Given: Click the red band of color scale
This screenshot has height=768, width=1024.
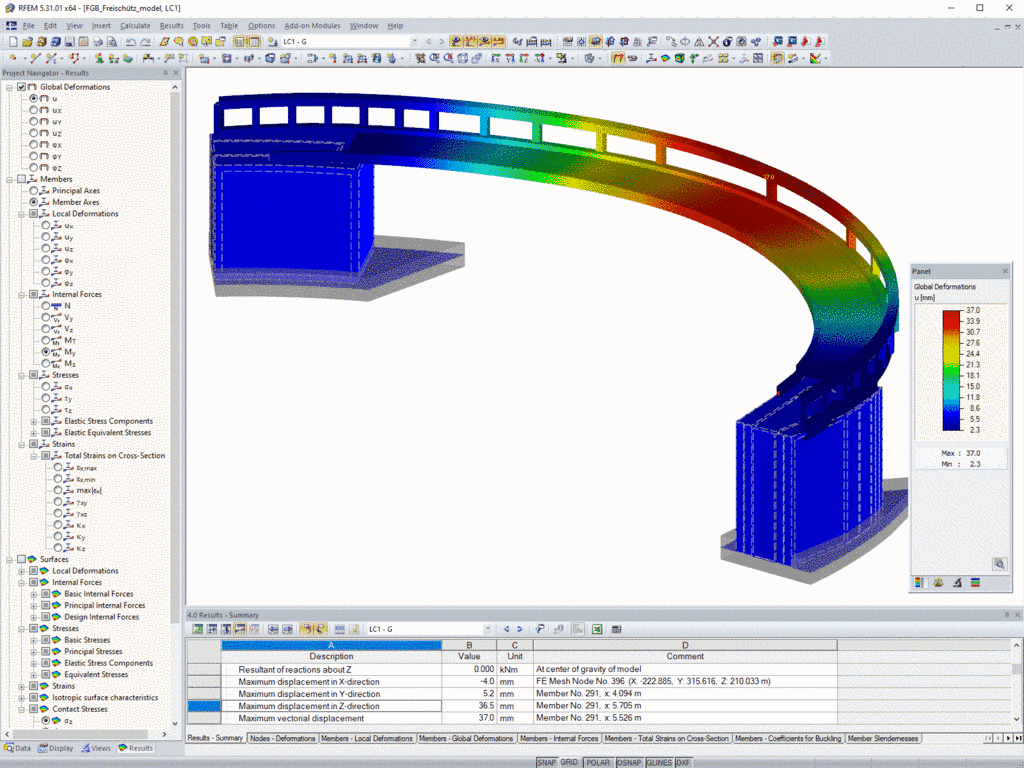Looking at the screenshot, I should [952, 316].
